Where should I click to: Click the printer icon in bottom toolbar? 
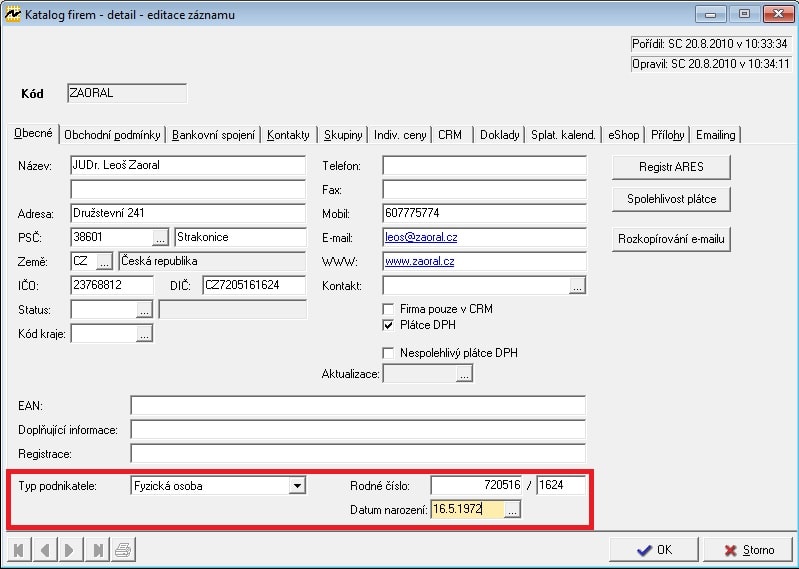(123, 550)
